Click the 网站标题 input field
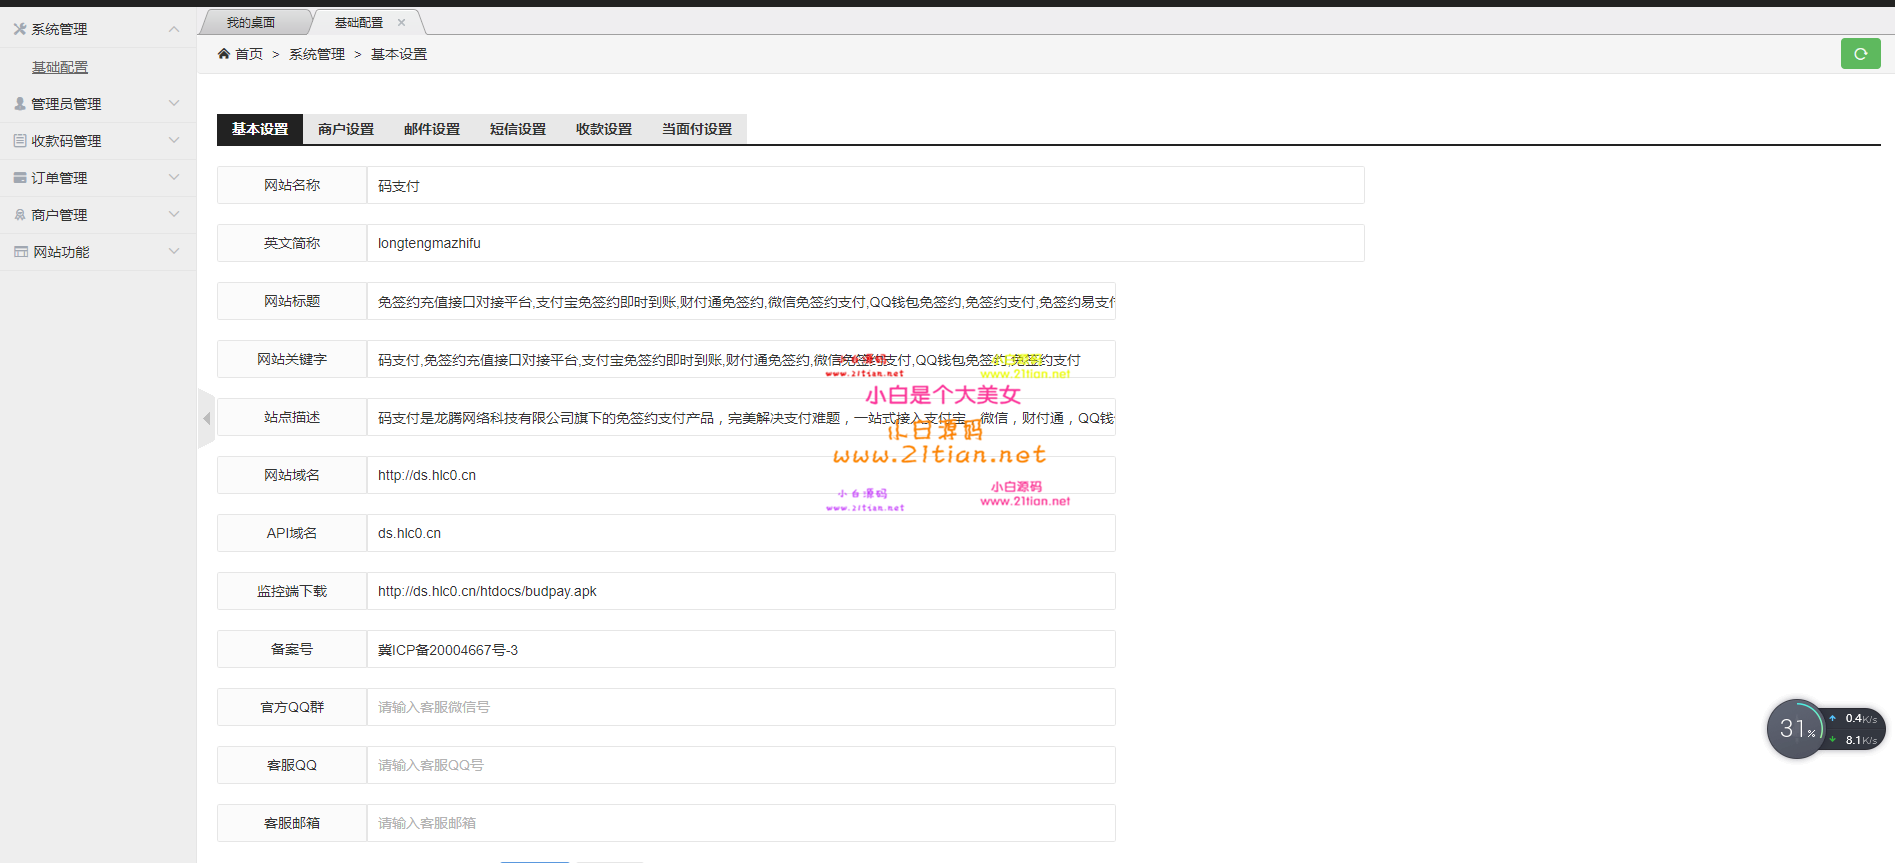The image size is (1895, 863). click(x=741, y=301)
